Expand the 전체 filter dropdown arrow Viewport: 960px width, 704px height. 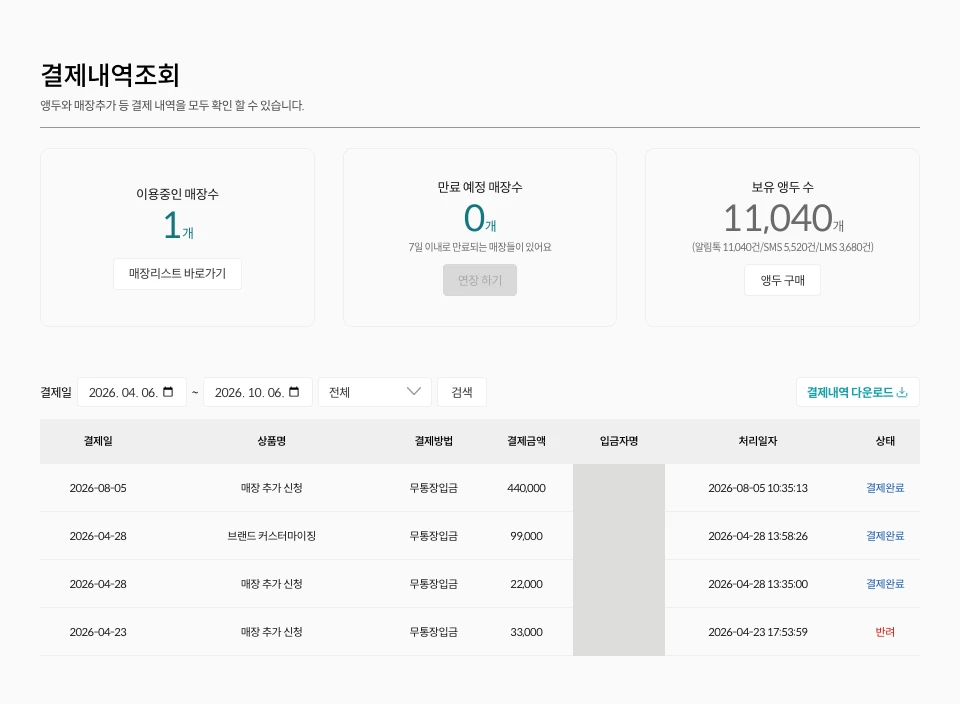pyautogui.click(x=414, y=392)
